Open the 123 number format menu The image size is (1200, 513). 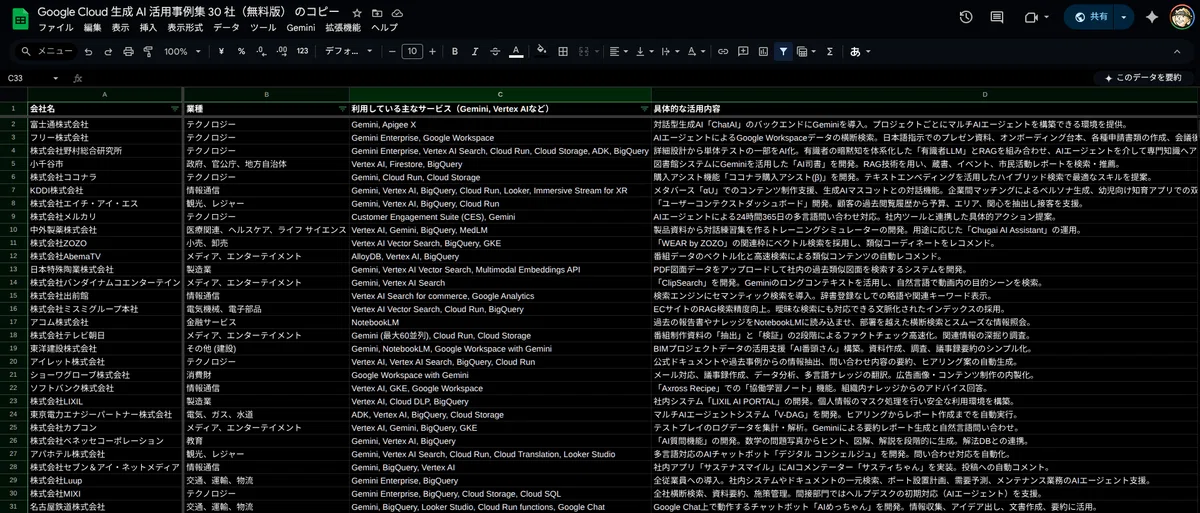[302, 51]
